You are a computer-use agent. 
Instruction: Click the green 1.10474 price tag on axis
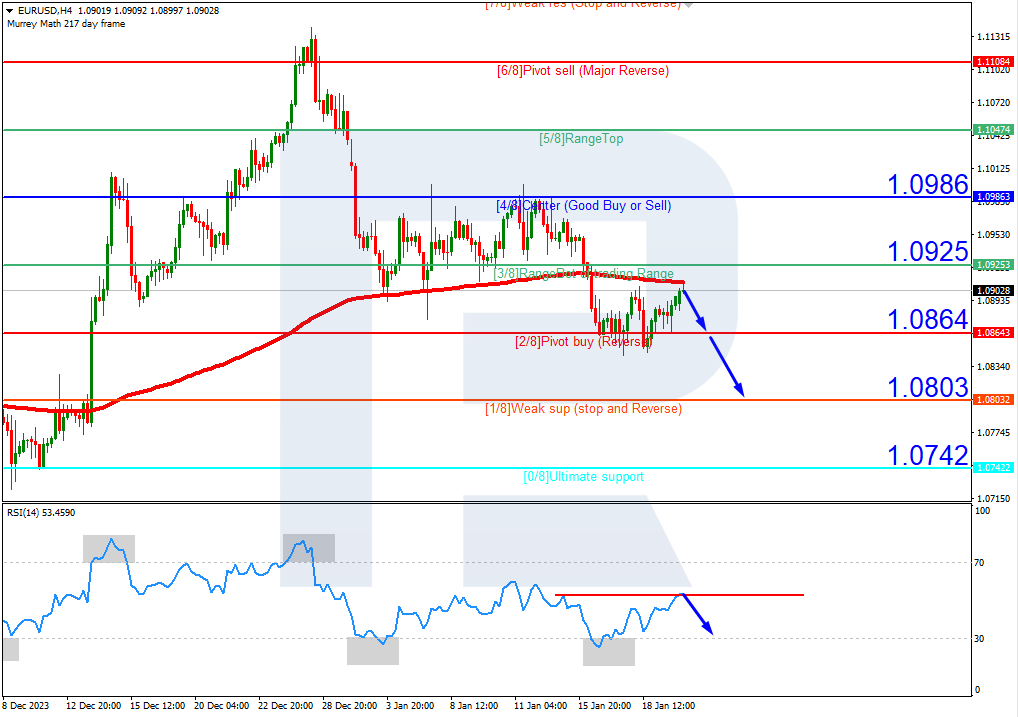pyautogui.click(x=993, y=130)
